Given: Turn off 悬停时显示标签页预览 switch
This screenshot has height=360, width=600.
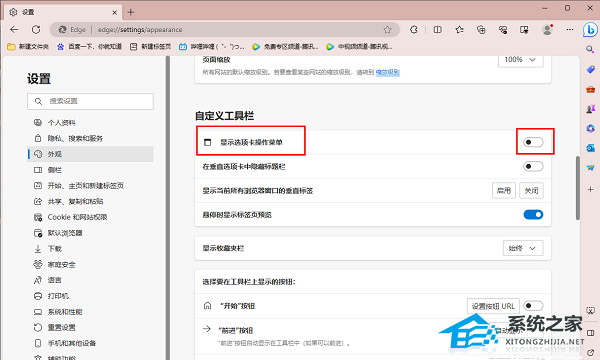Looking at the screenshot, I should coord(533,215).
